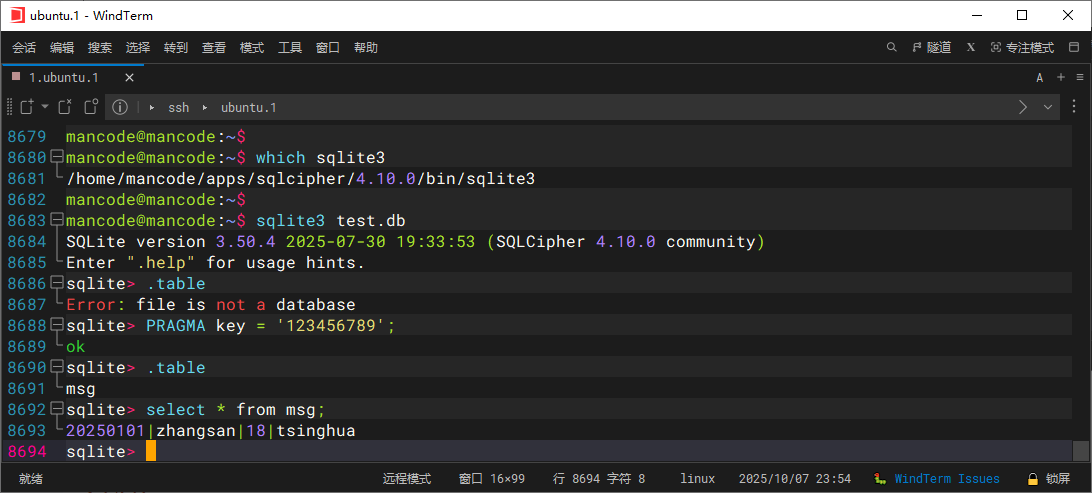The width and height of the screenshot is (1092, 493).
Task: Click the new session icon in toolbar
Action: [x=27, y=107]
